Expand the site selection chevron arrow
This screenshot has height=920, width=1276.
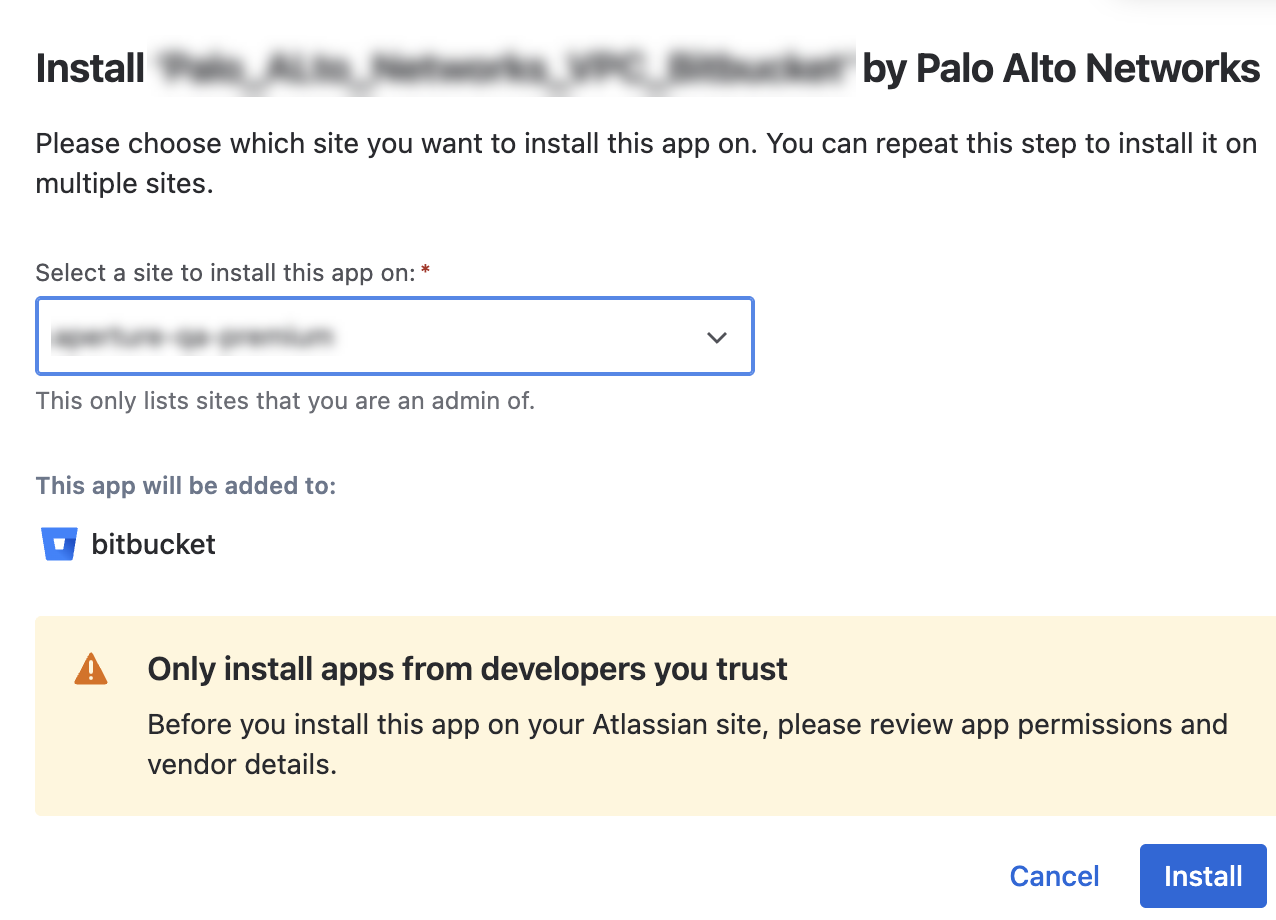(716, 337)
